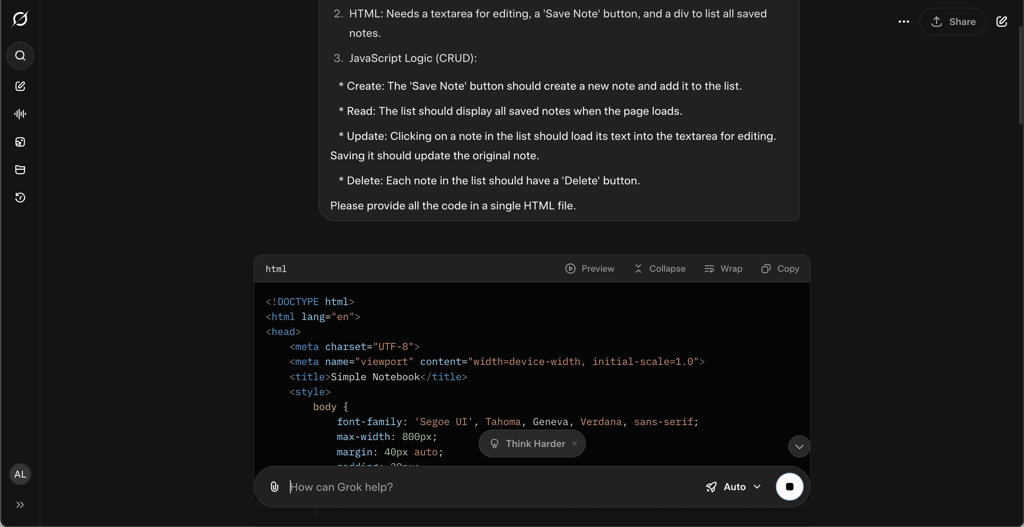Viewport: 1024px width, 527px height.
Task: Toggle Wrap for the code block
Action: pos(724,268)
